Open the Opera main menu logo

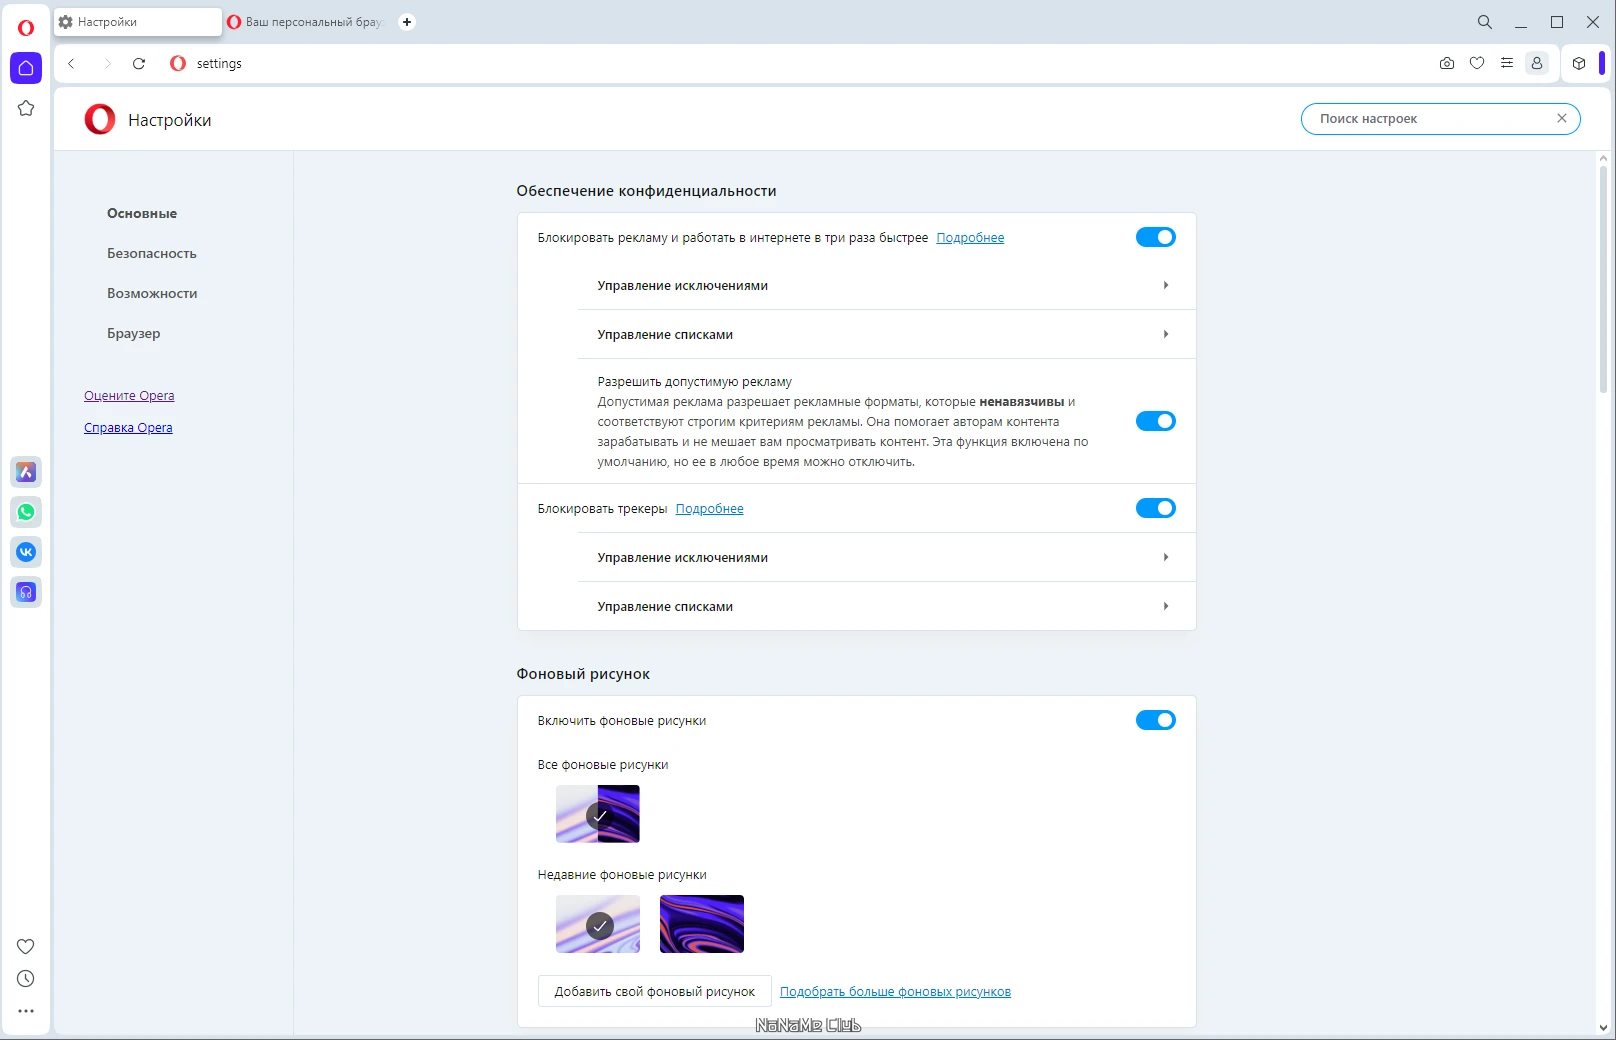[x=26, y=28]
